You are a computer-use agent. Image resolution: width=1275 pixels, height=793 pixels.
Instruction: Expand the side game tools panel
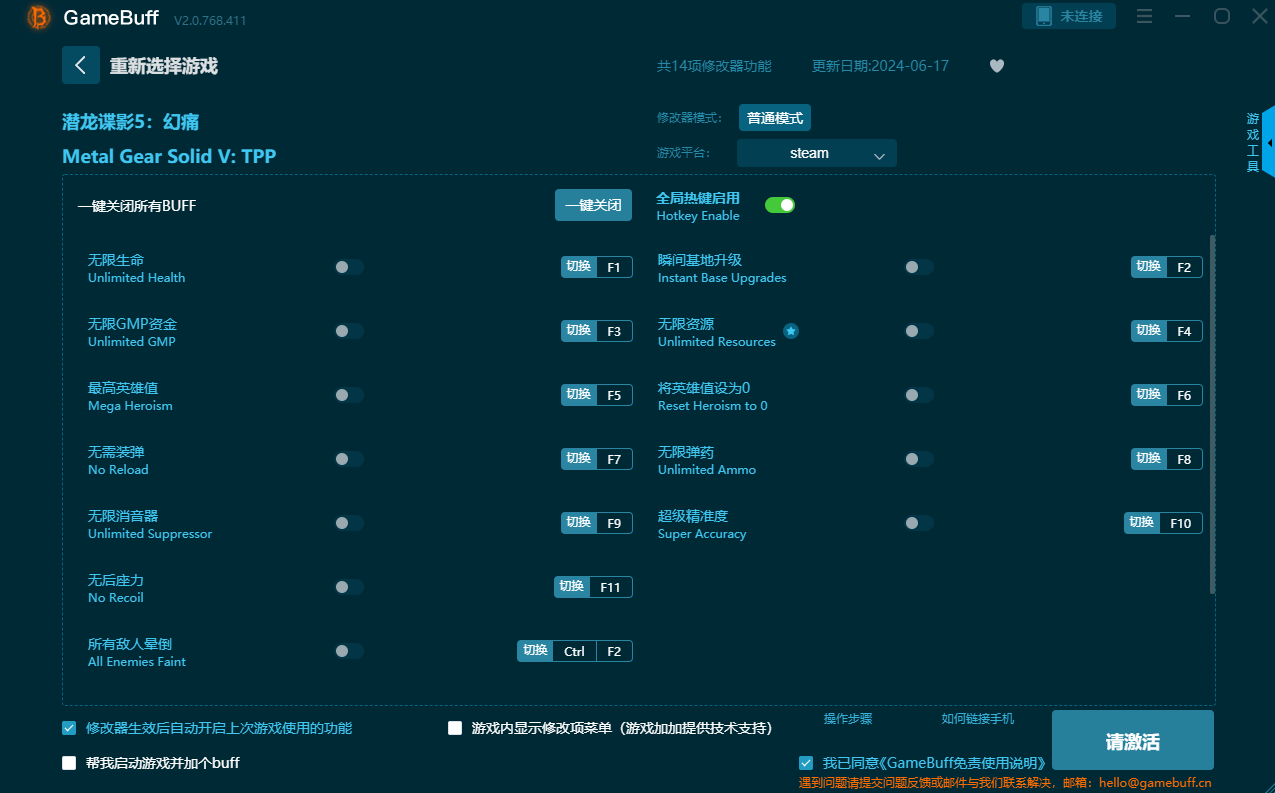(x=1268, y=144)
